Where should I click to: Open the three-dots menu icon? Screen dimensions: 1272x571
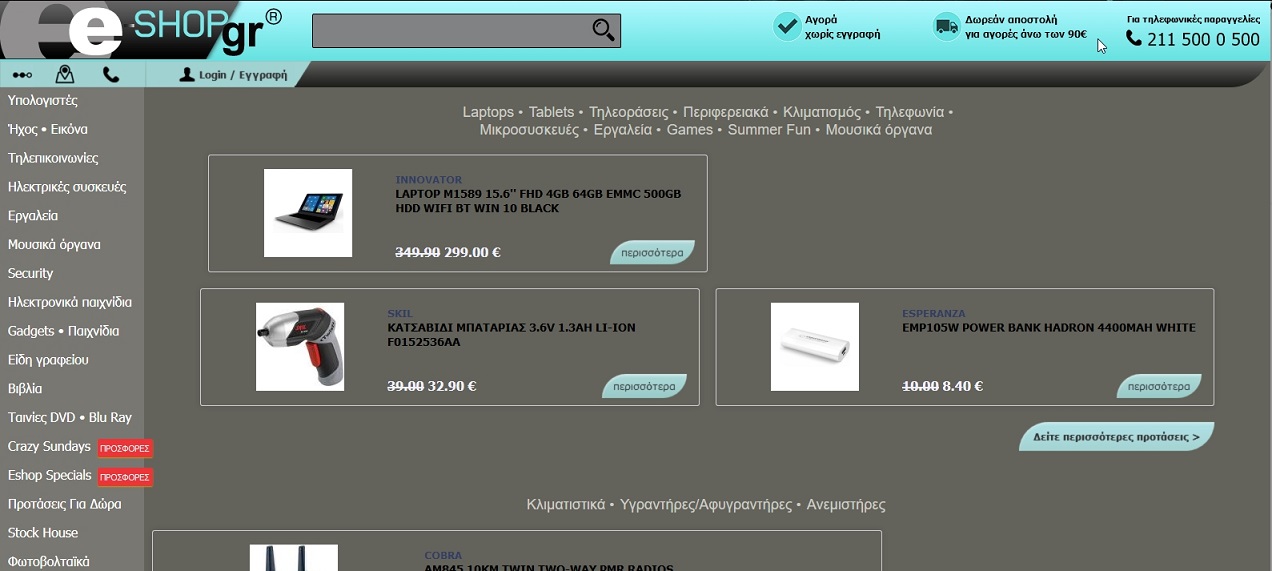(22, 75)
